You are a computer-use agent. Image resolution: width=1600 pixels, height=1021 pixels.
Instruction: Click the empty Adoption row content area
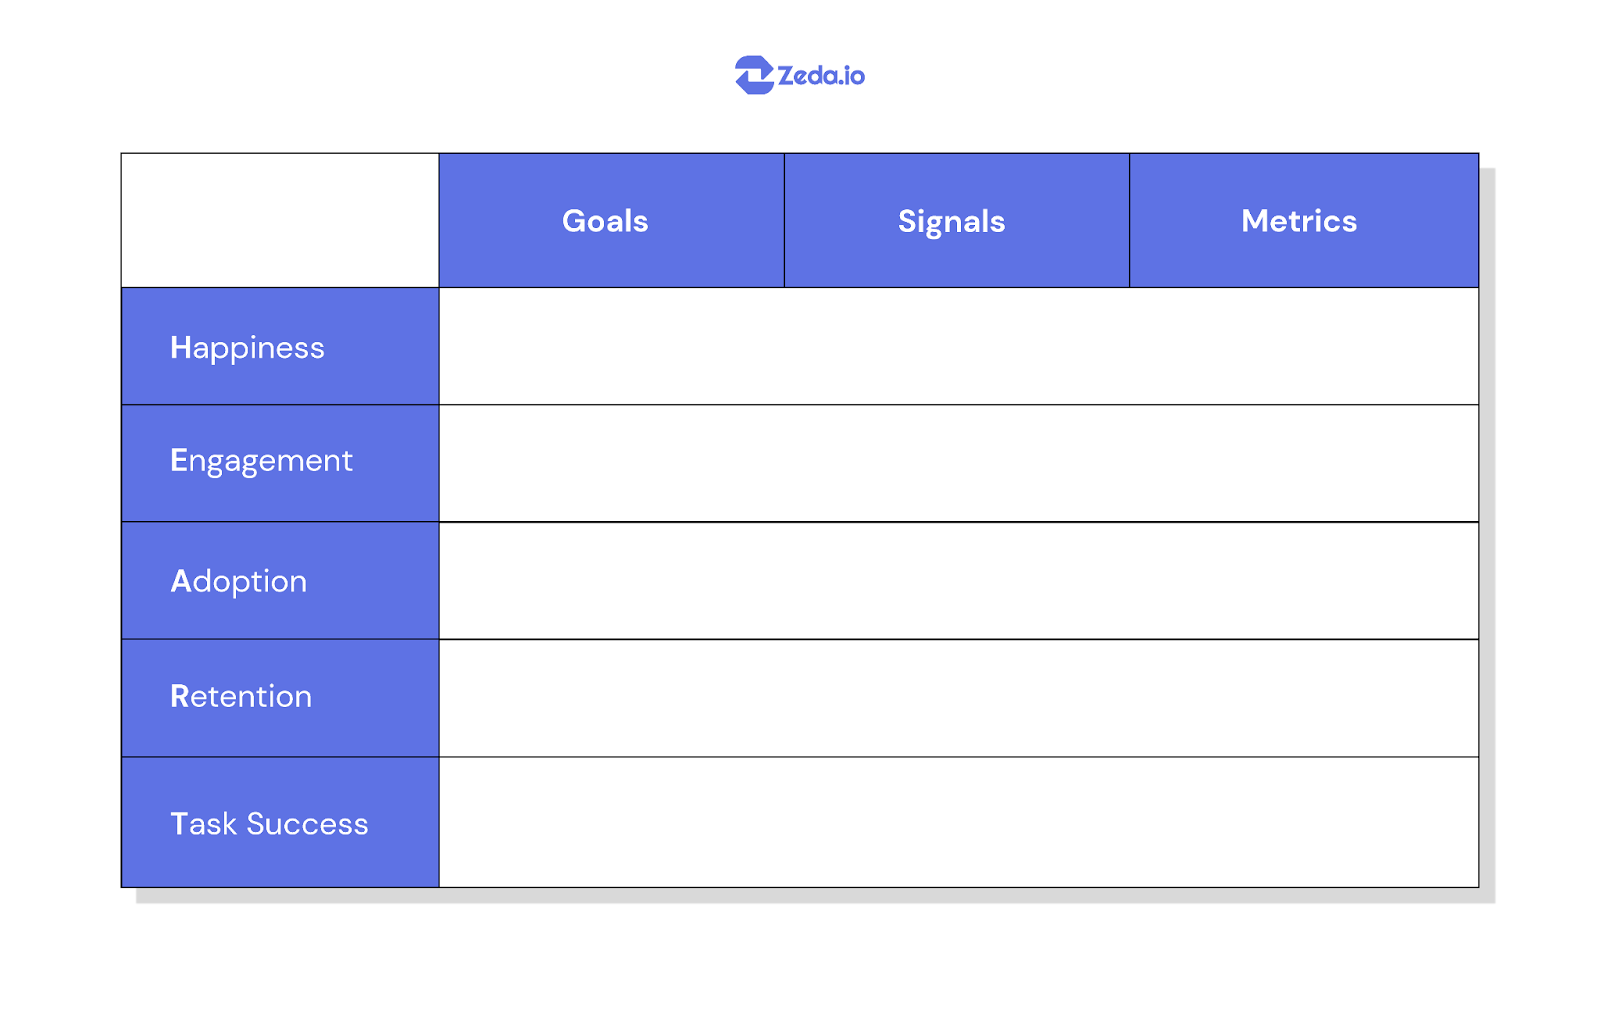(x=958, y=581)
